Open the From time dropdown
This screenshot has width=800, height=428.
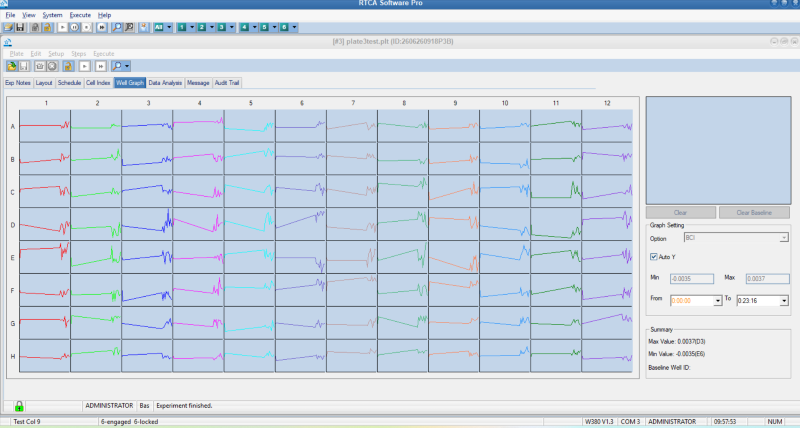click(717, 301)
